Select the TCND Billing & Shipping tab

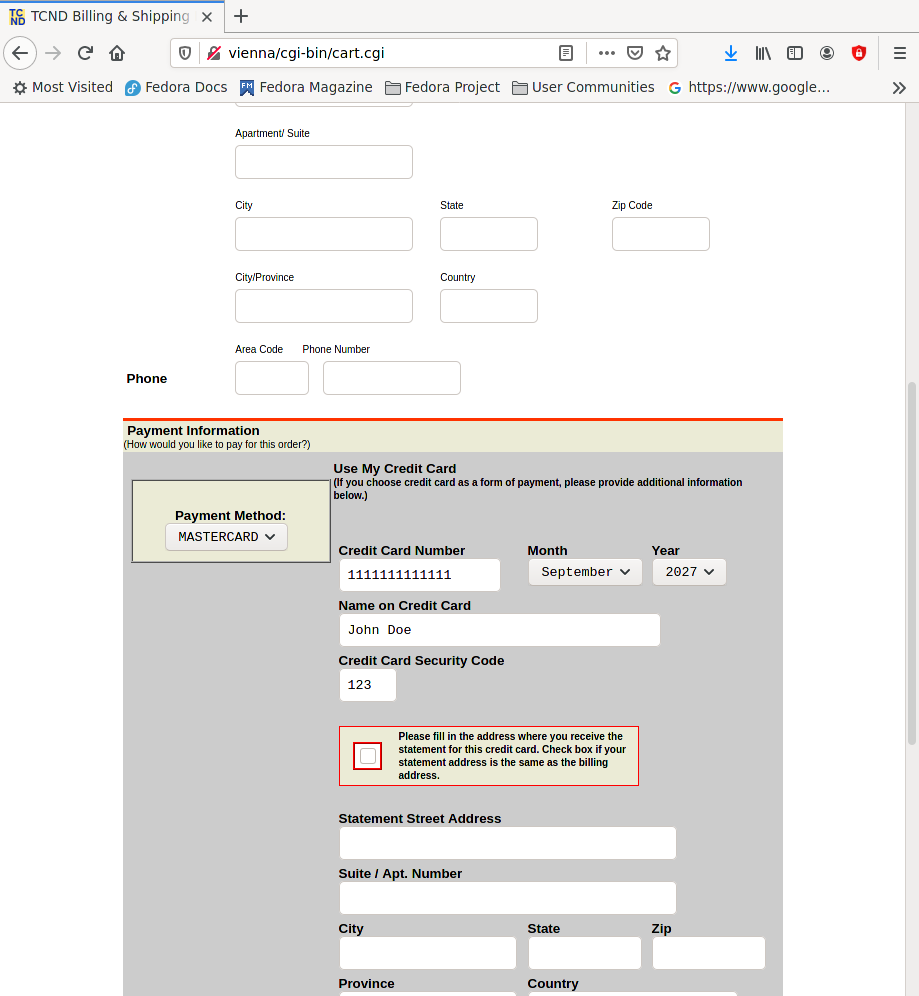(x=108, y=16)
